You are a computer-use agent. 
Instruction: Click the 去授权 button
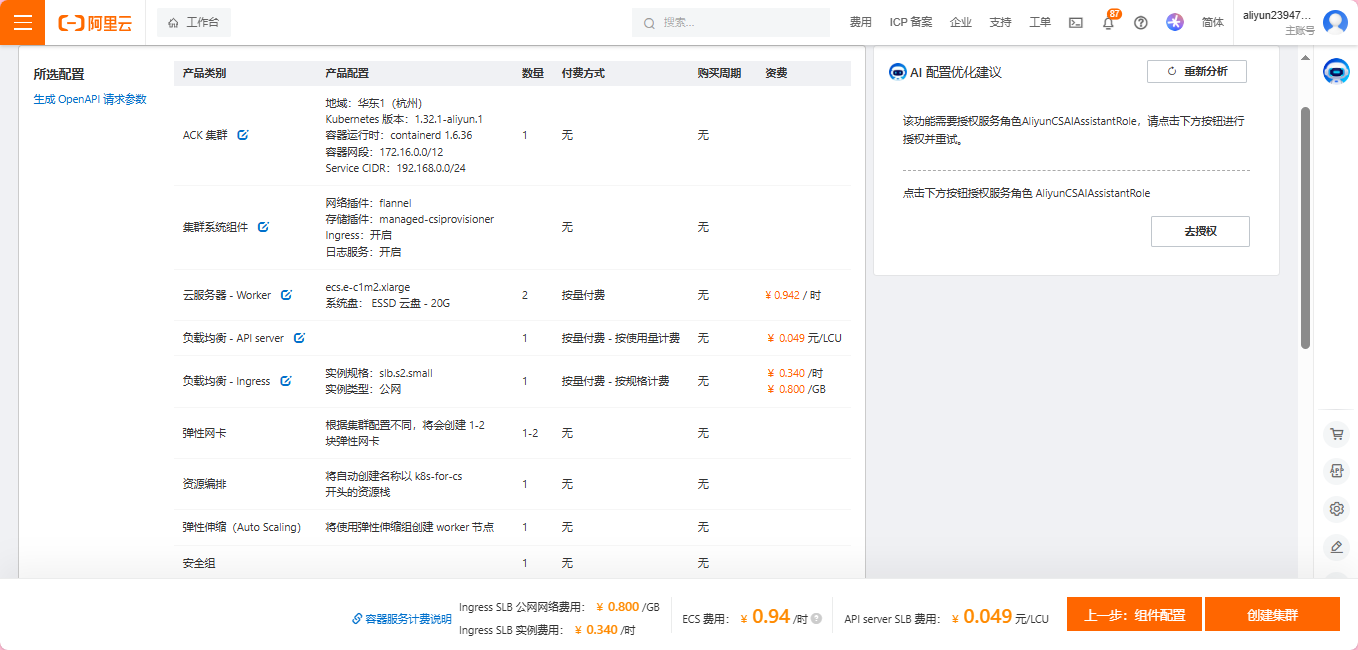[x=1200, y=231]
